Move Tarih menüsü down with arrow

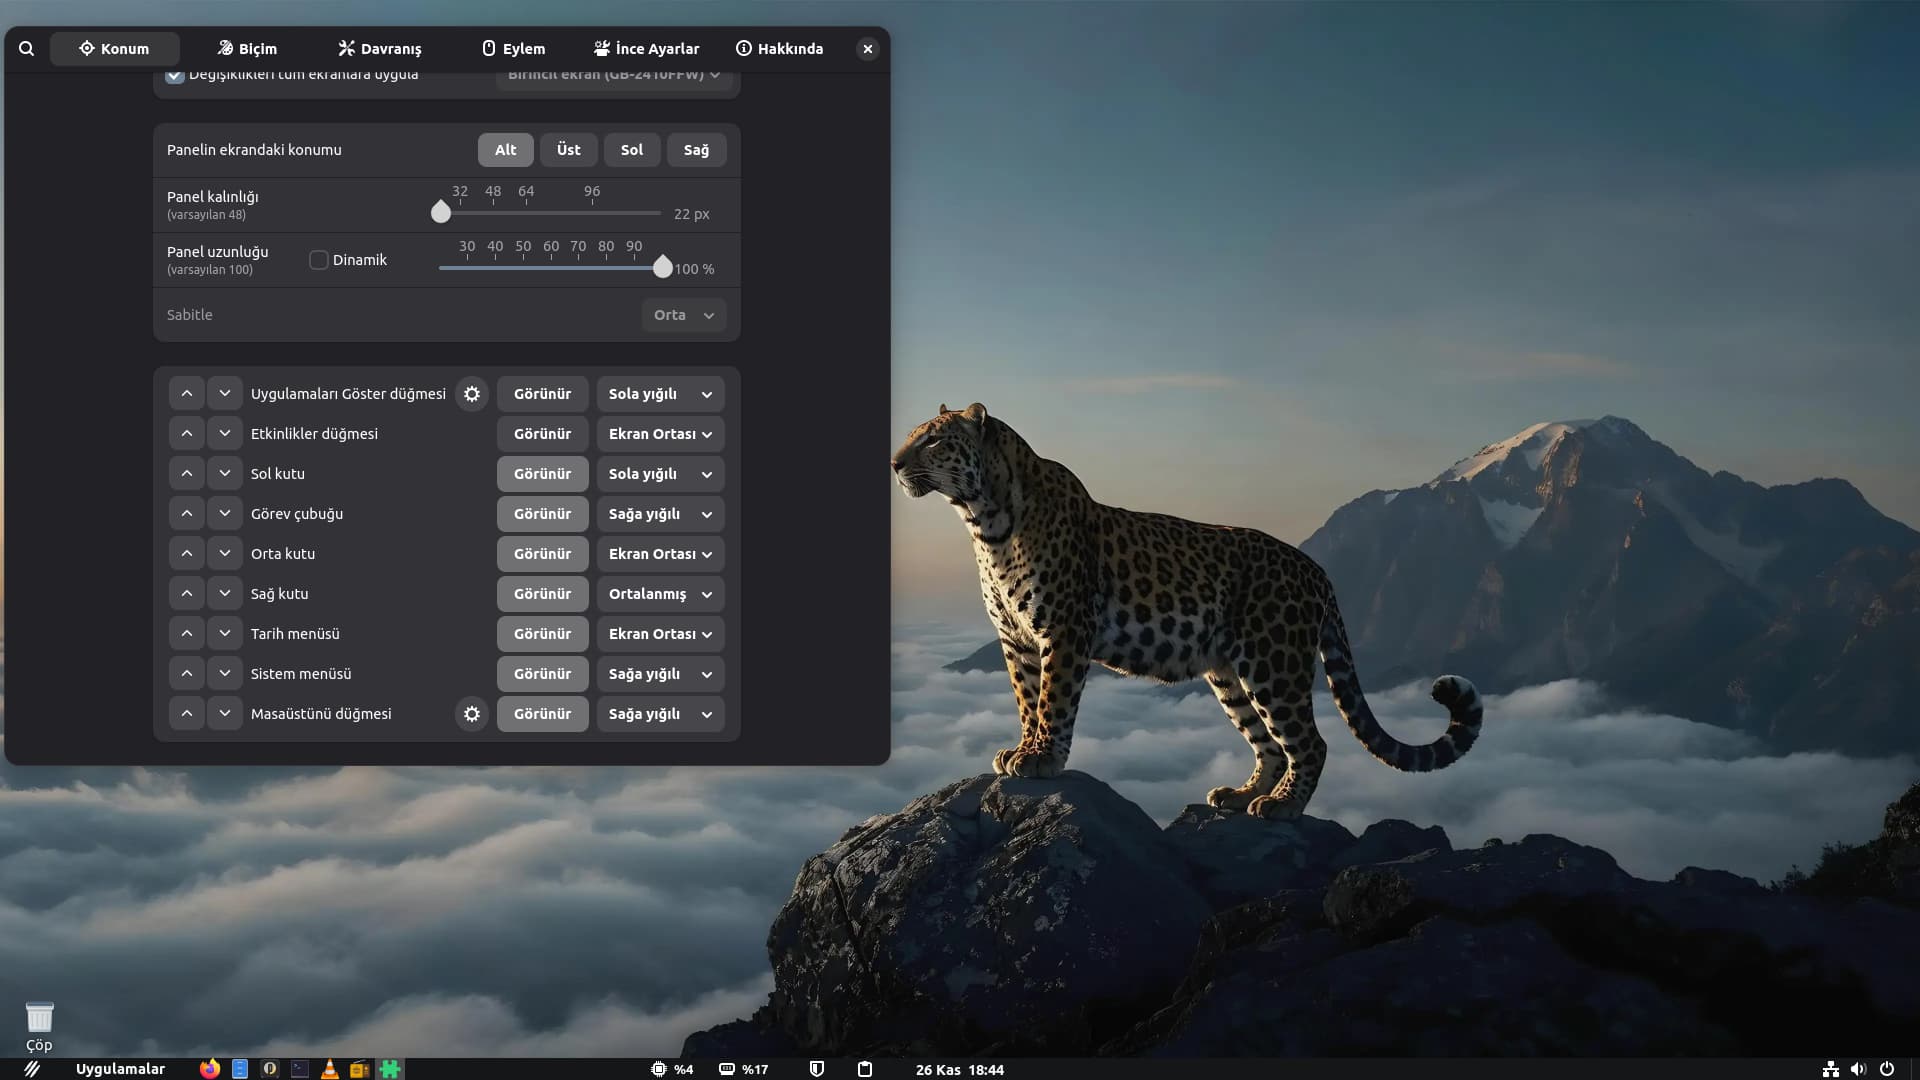click(x=225, y=634)
